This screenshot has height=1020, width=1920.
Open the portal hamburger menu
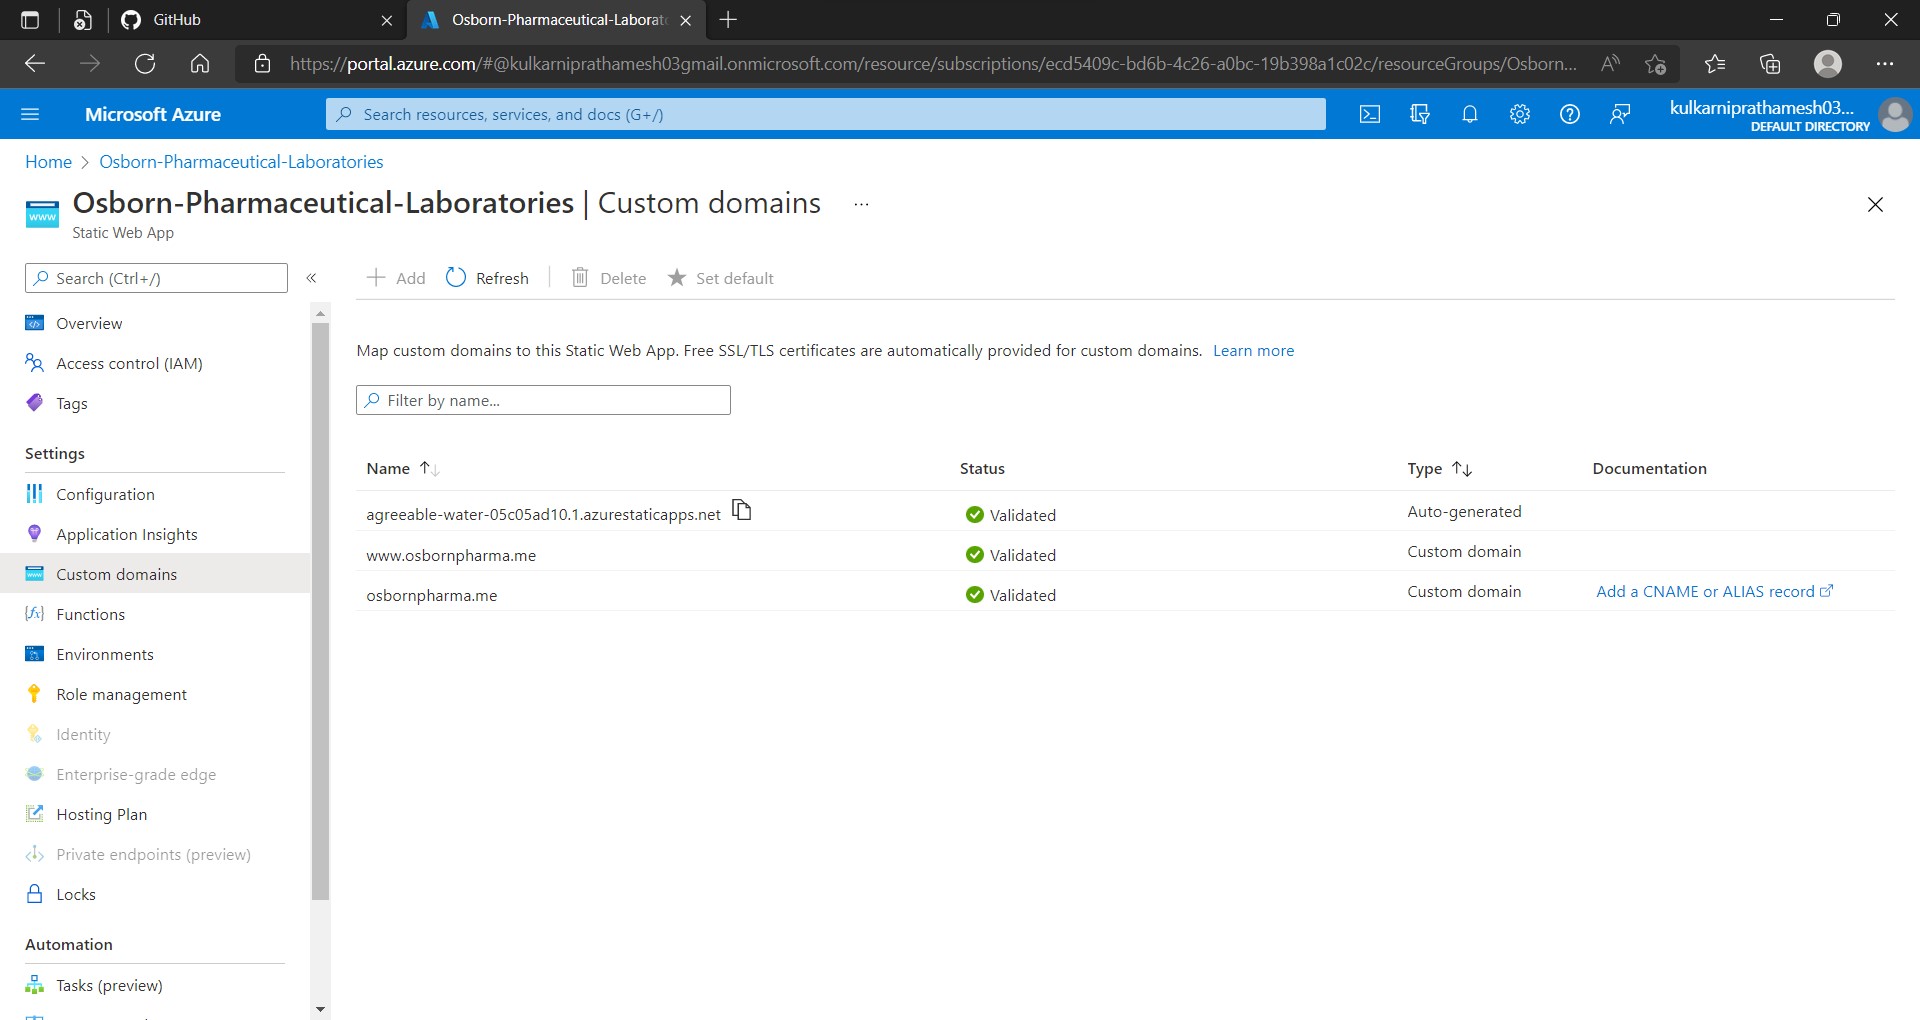[x=30, y=114]
